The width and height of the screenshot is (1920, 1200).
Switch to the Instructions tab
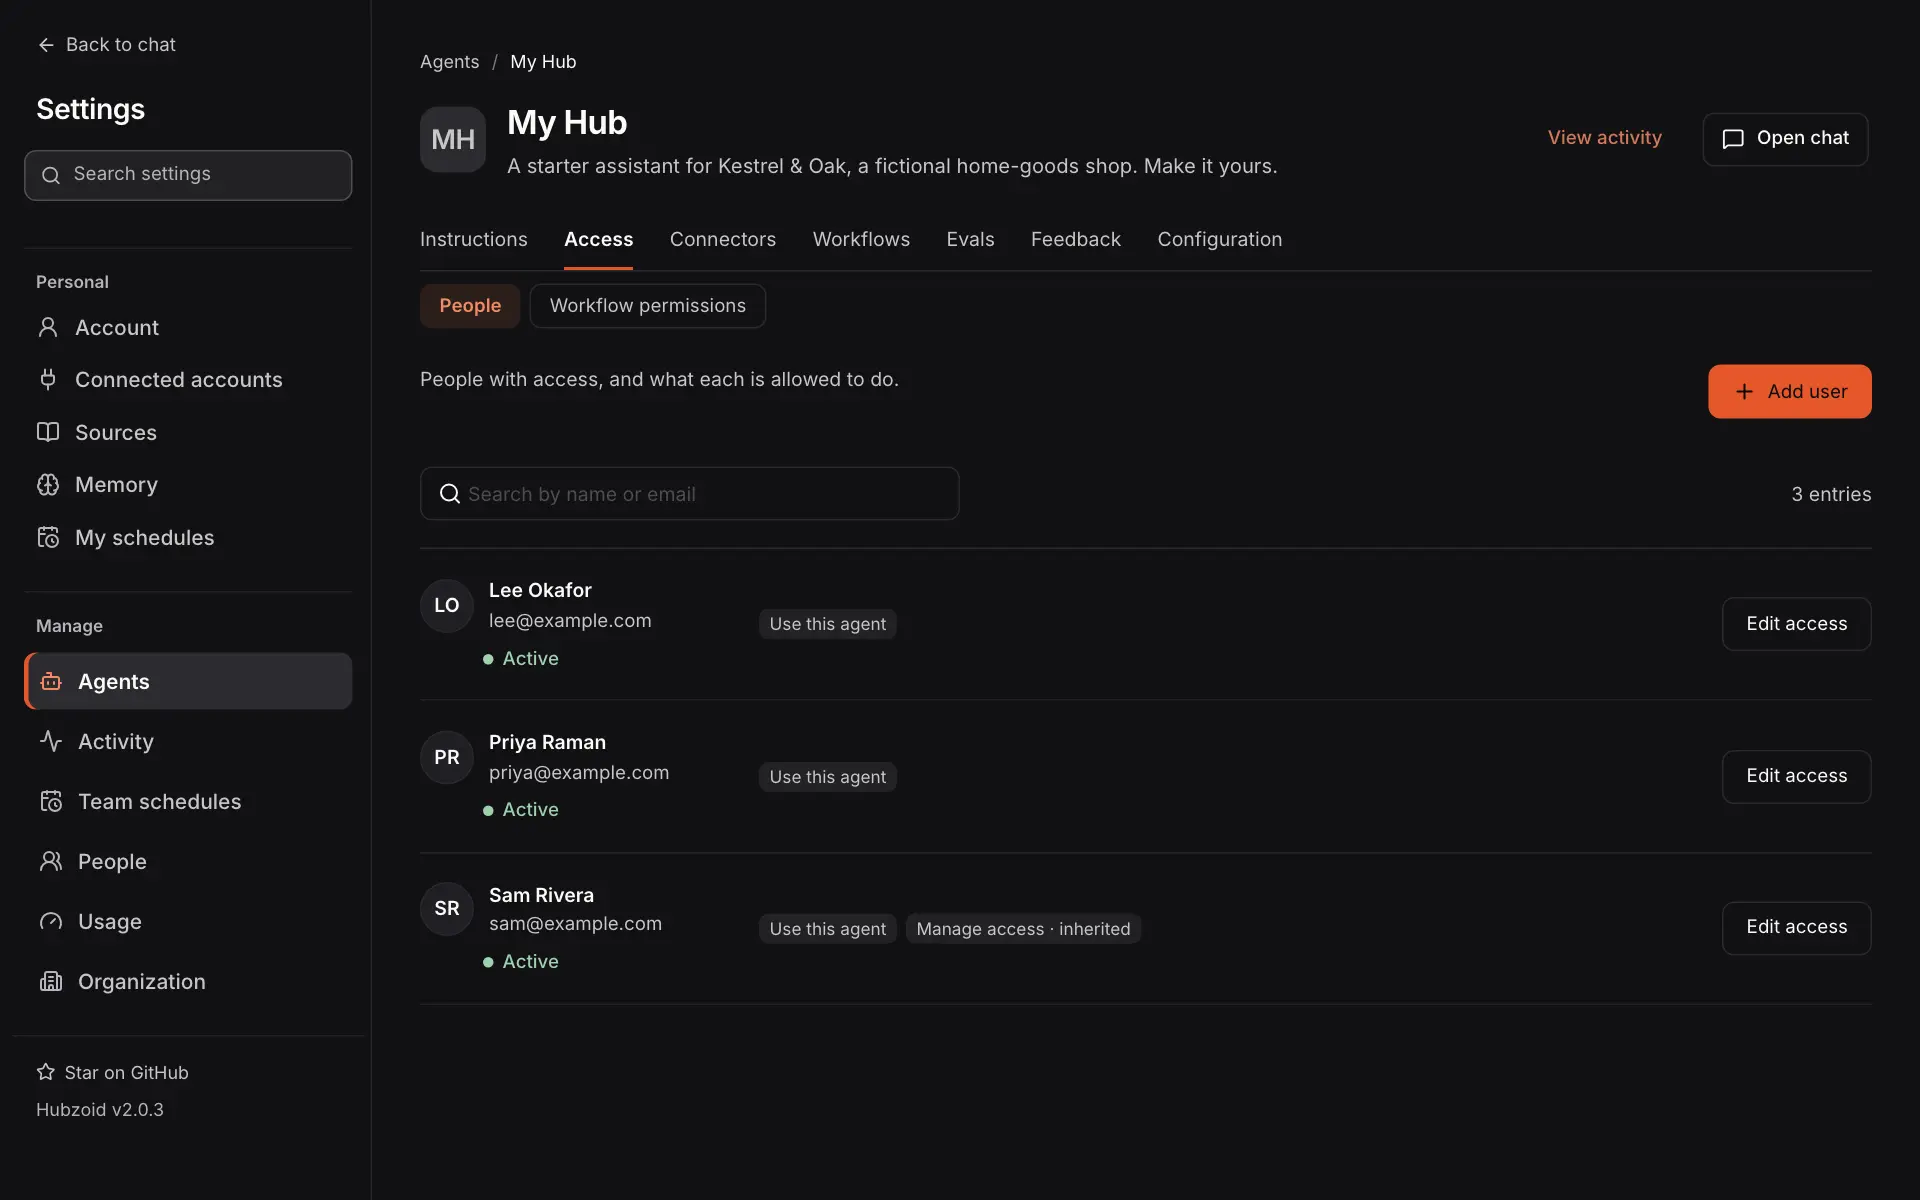coord(473,239)
